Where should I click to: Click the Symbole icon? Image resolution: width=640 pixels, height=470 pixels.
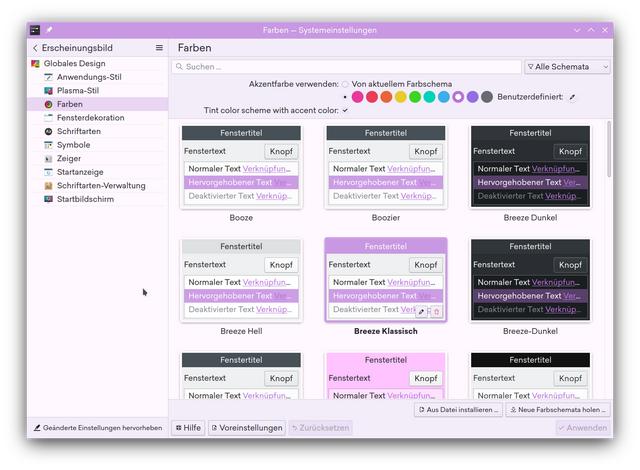point(49,145)
